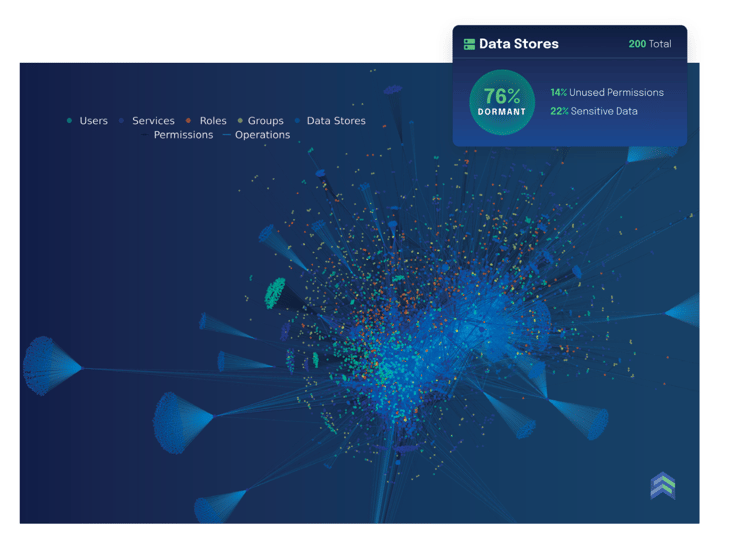
Task: Toggle the Operations legend label
Action: click(263, 135)
